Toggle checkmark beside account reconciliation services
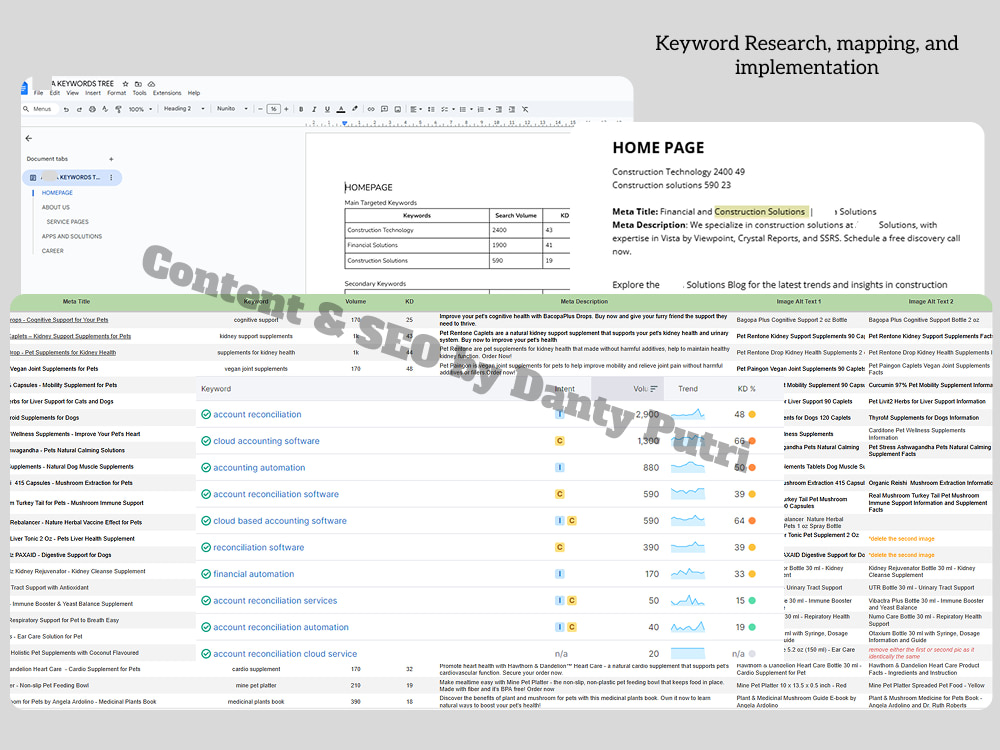The height and width of the screenshot is (750, 1000). coord(206,601)
